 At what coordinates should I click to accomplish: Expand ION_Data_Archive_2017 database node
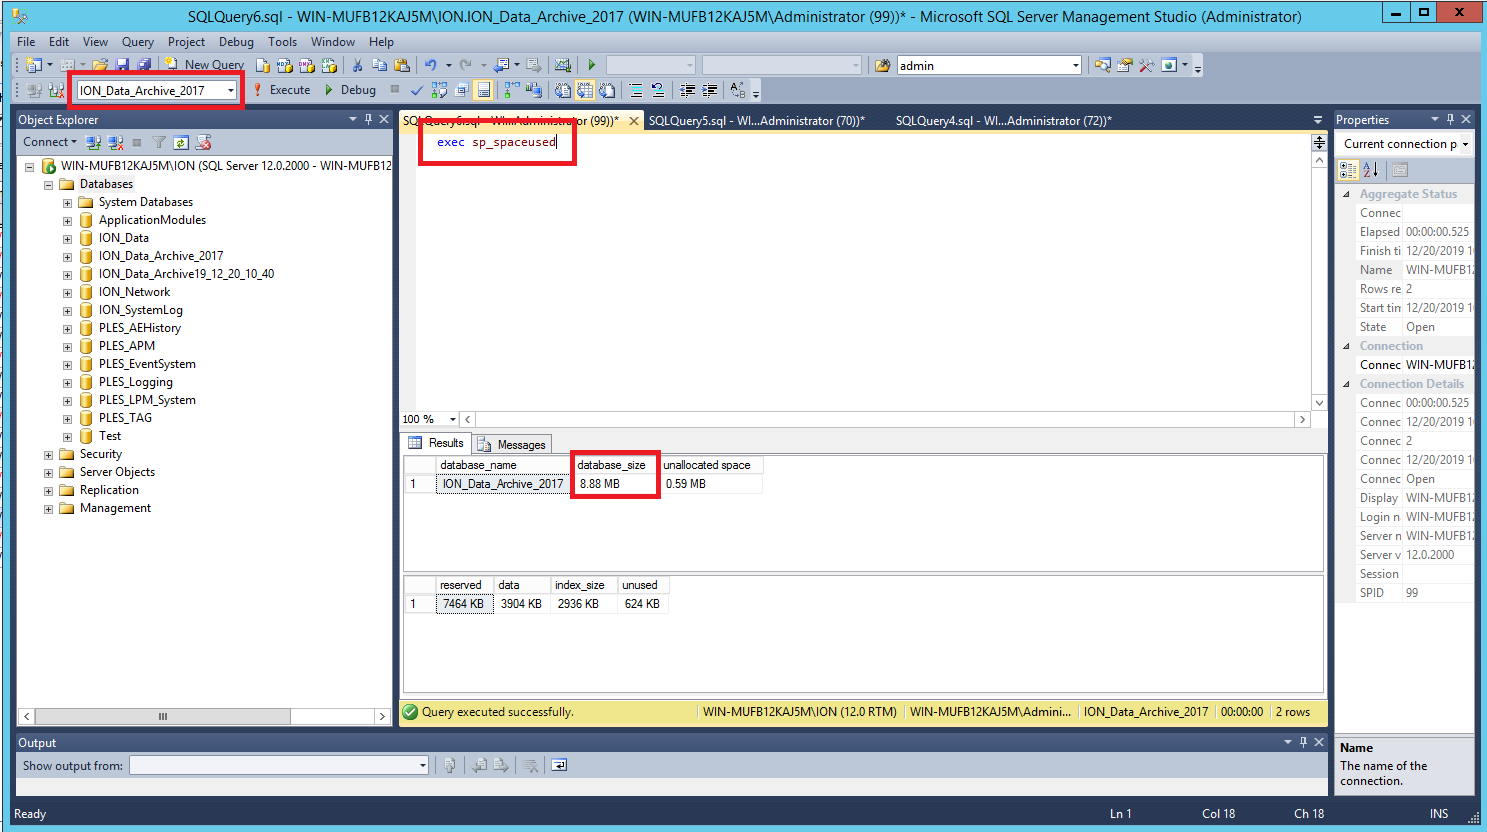[67, 256]
